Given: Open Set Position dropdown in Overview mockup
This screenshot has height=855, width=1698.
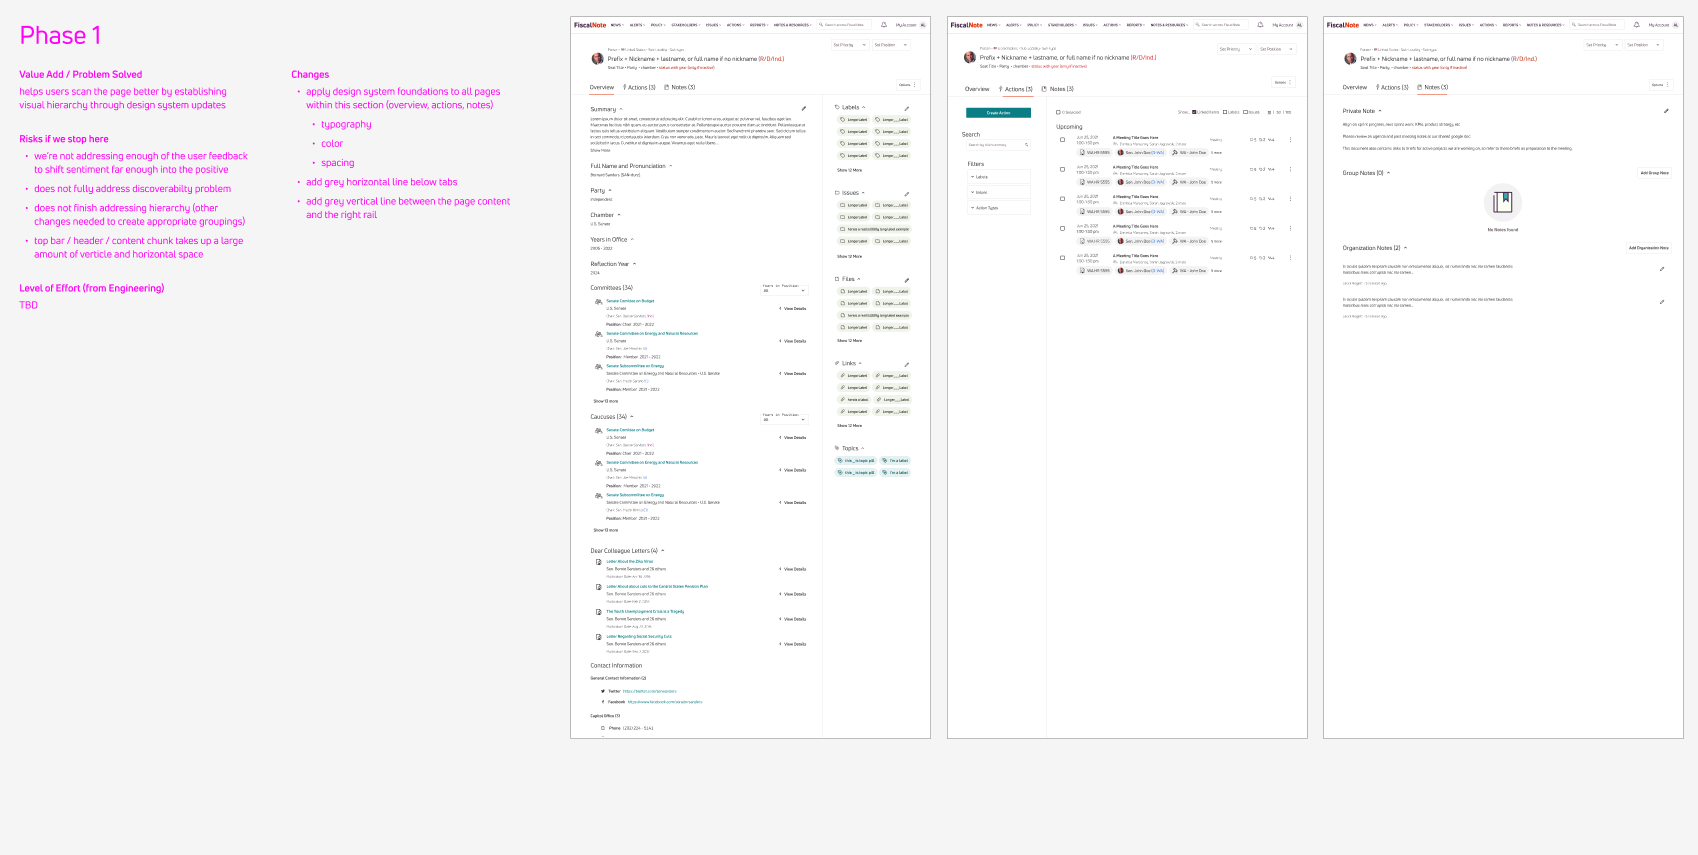Looking at the screenshot, I should [x=891, y=45].
